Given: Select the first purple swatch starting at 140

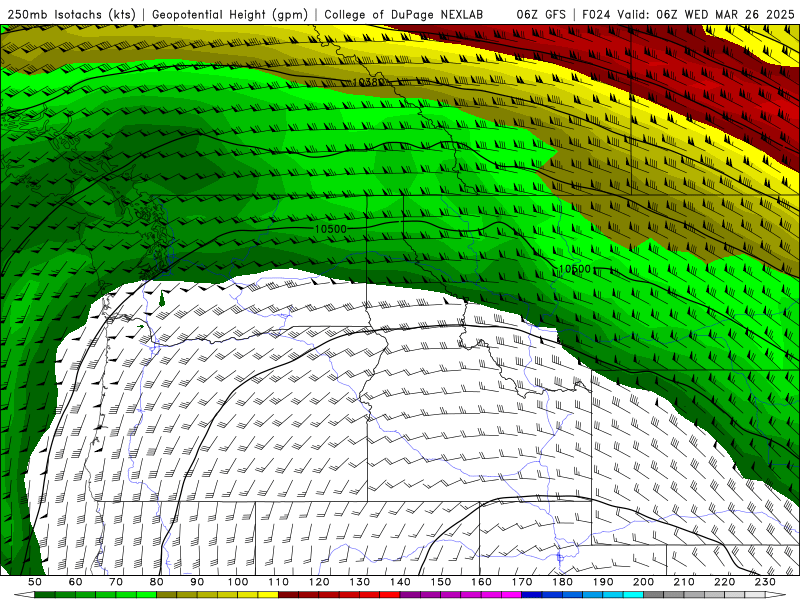Looking at the screenshot, I should pos(410,595).
